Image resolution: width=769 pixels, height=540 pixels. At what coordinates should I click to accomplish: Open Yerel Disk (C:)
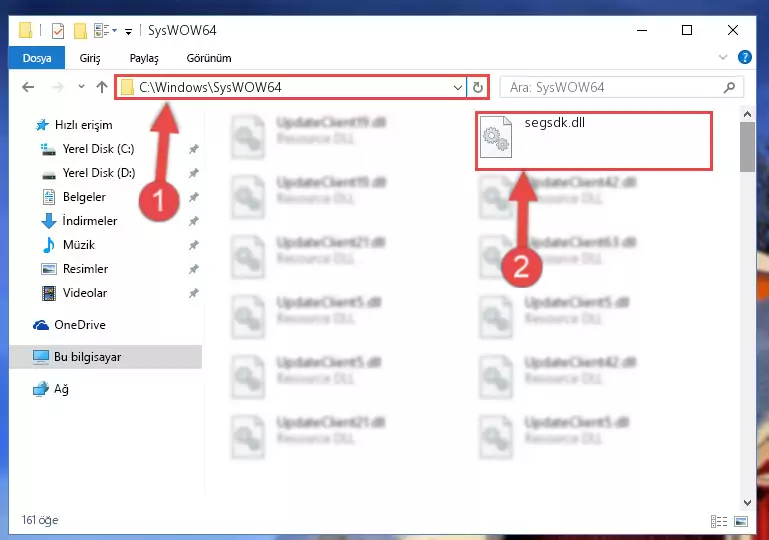98,149
